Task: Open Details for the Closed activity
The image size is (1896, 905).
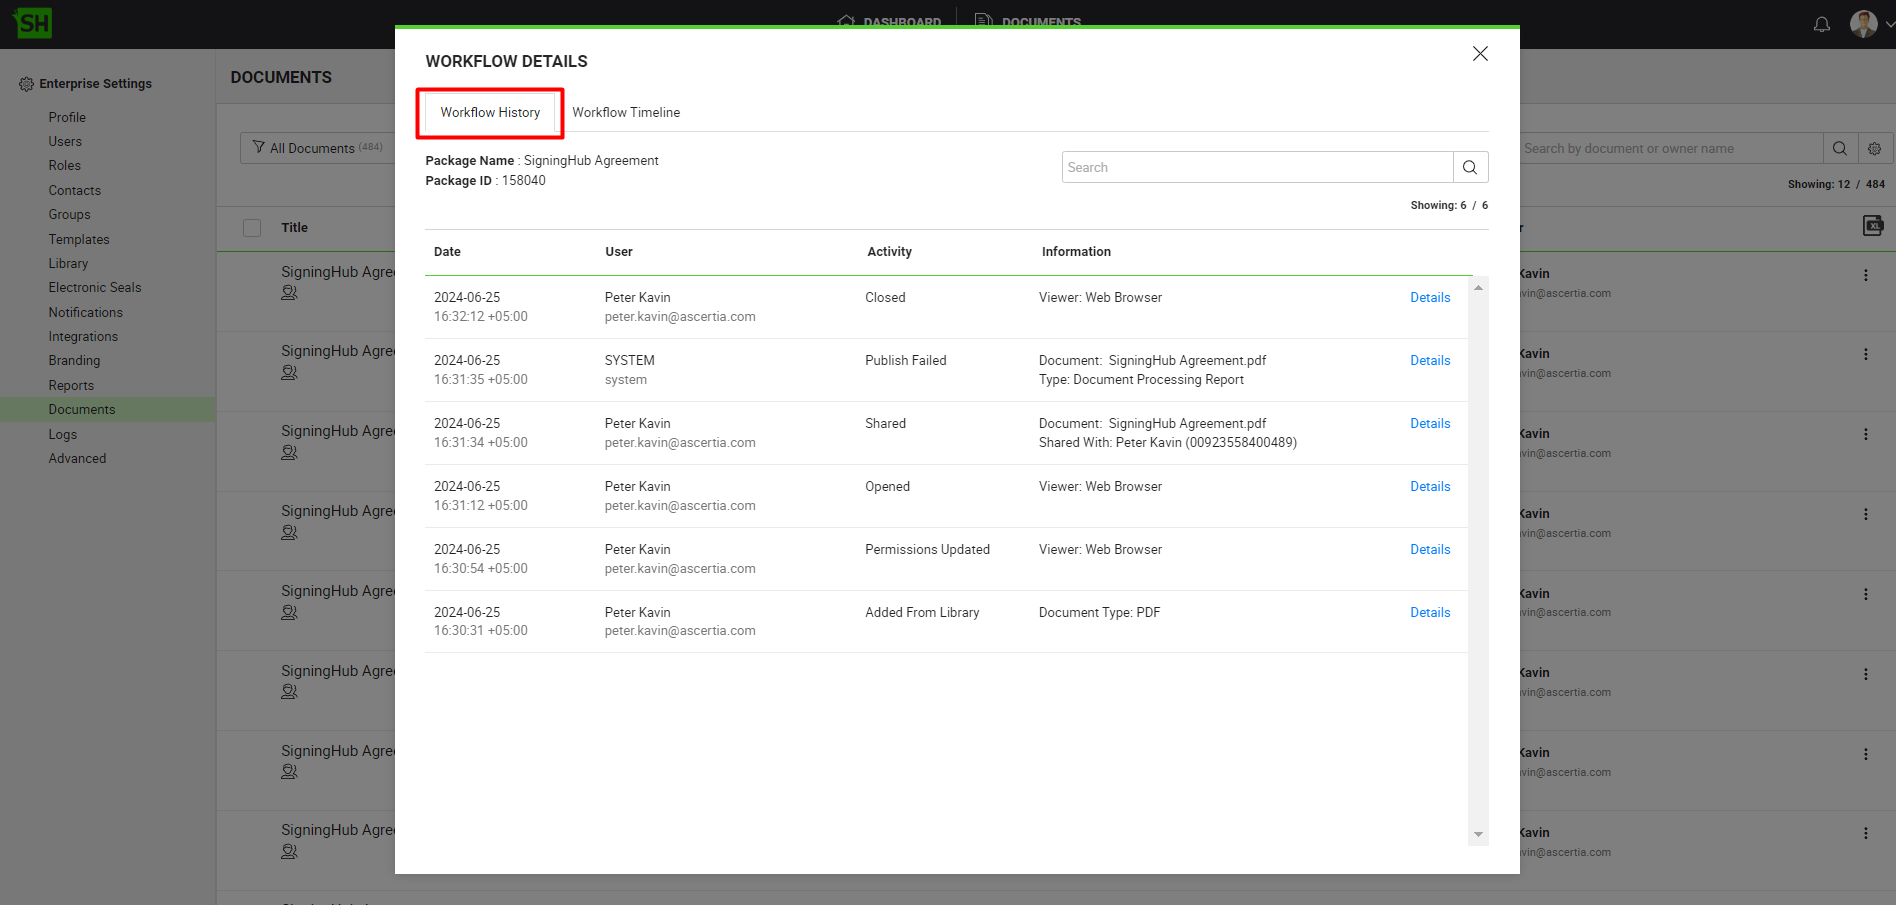Action: click(1429, 297)
